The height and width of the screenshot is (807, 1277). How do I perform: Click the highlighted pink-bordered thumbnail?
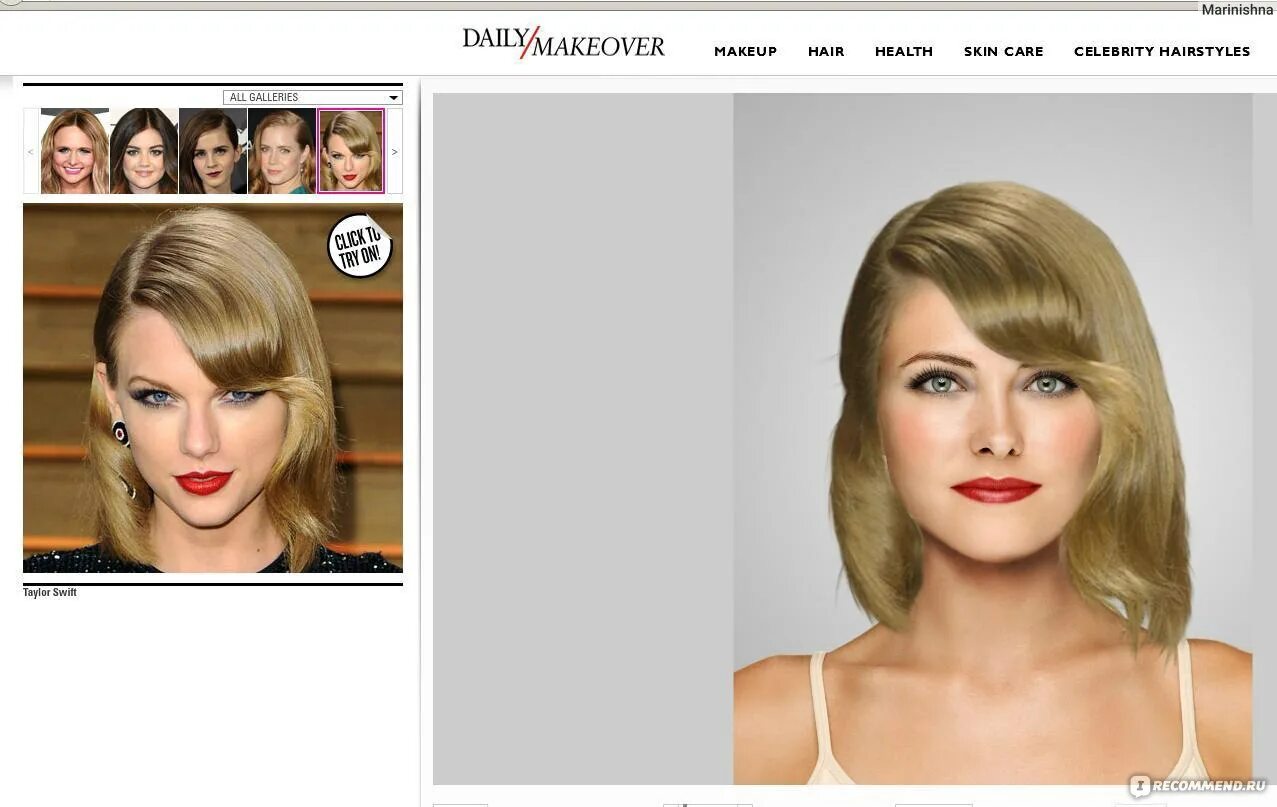[x=350, y=151]
